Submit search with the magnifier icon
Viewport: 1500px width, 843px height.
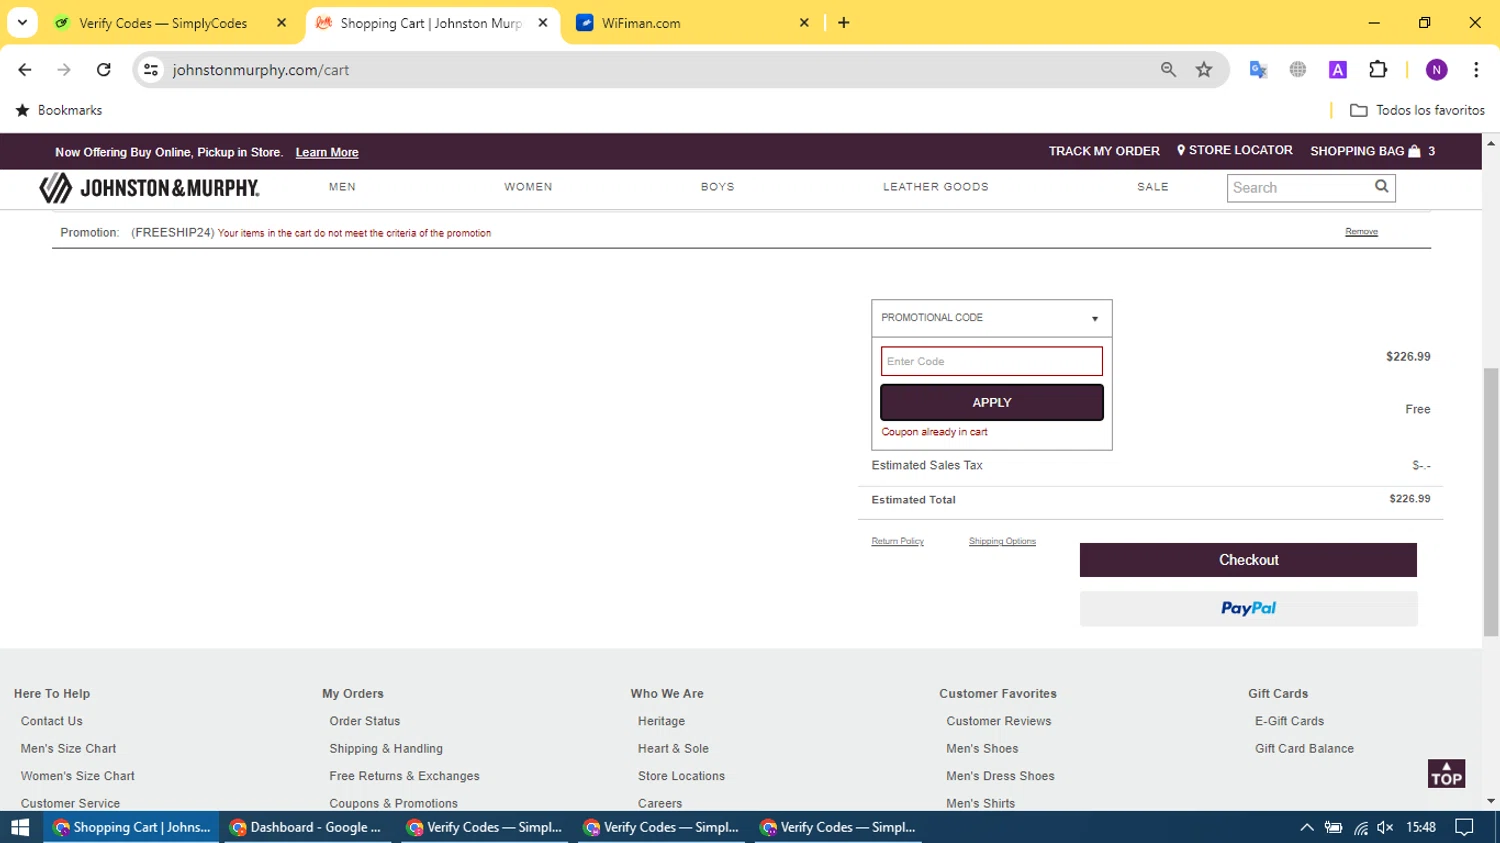coord(1382,187)
